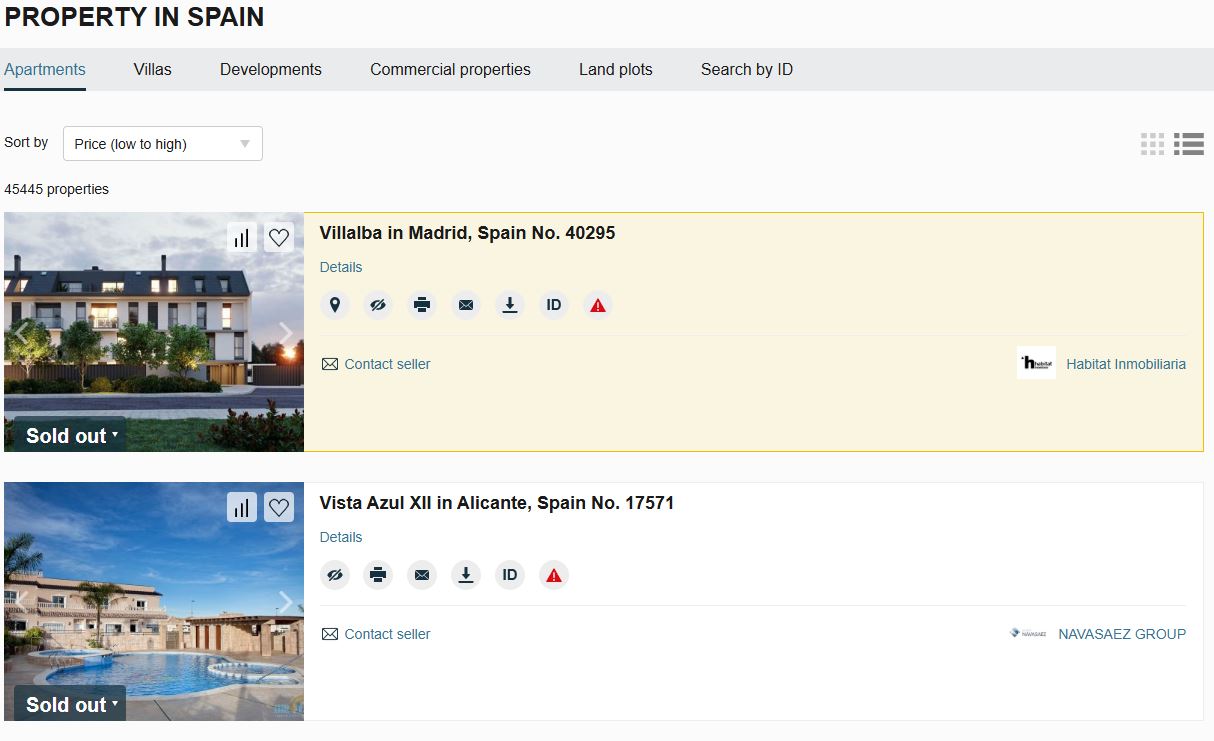
Task: Download the Villalba listing PDF
Action: point(510,305)
